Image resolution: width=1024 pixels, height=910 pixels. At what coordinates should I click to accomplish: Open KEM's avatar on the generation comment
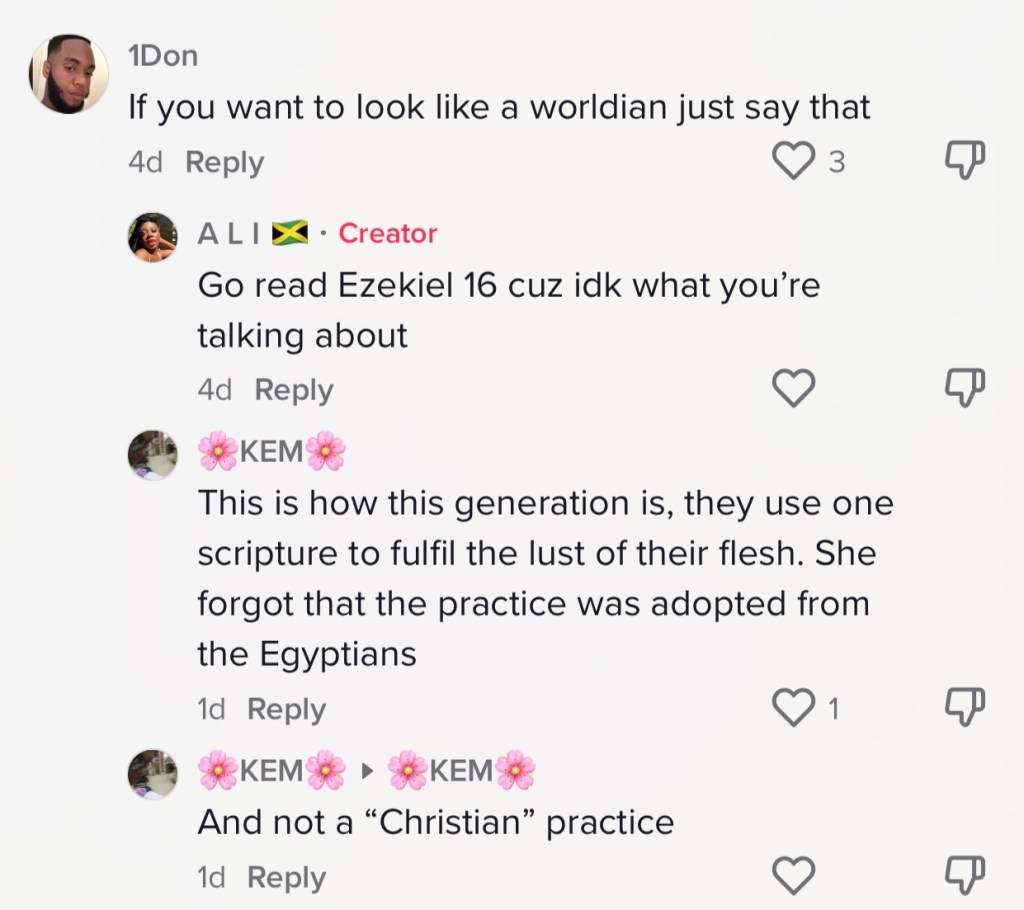click(x=153, y=455)
